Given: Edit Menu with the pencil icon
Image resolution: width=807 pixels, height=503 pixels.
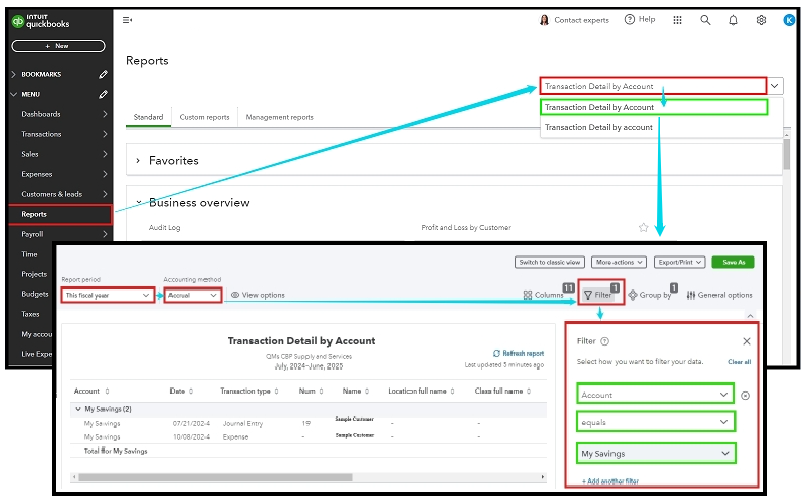Looking at the screenshot, I should click(103, 95).
